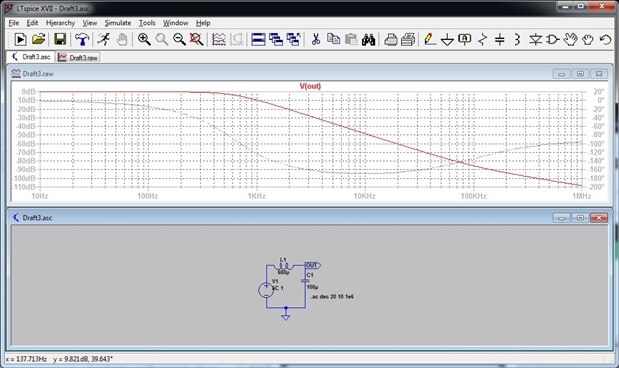Select the capacitor component tool
This screenshot has height=368, width=619.
[x=500, y=39]
